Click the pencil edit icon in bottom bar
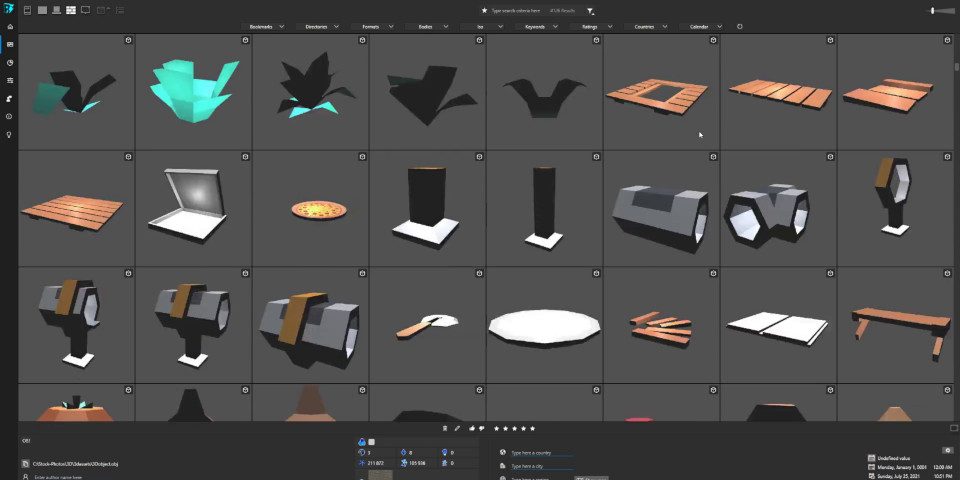The height and width of the screenshot is (480, 960). click(457, 428)
